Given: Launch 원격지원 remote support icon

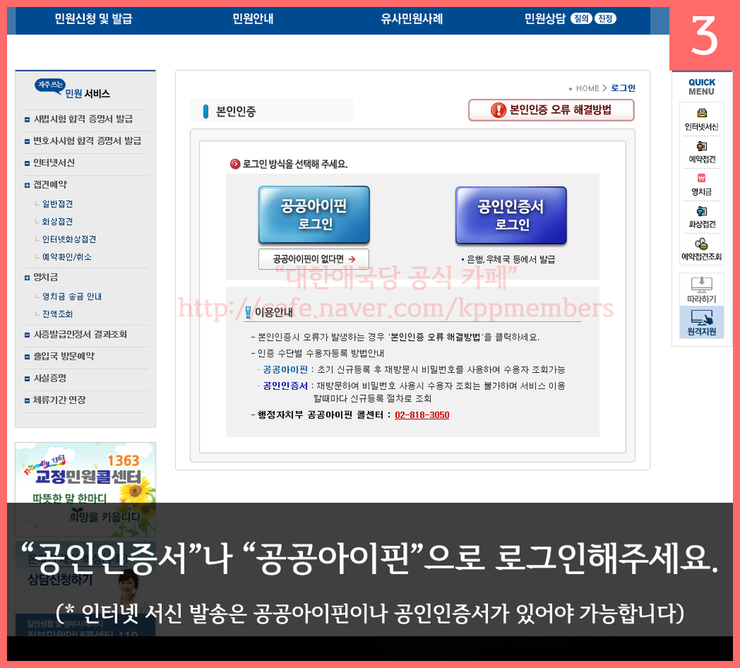Looking at the screenshot, I should (x=701, y=322).
